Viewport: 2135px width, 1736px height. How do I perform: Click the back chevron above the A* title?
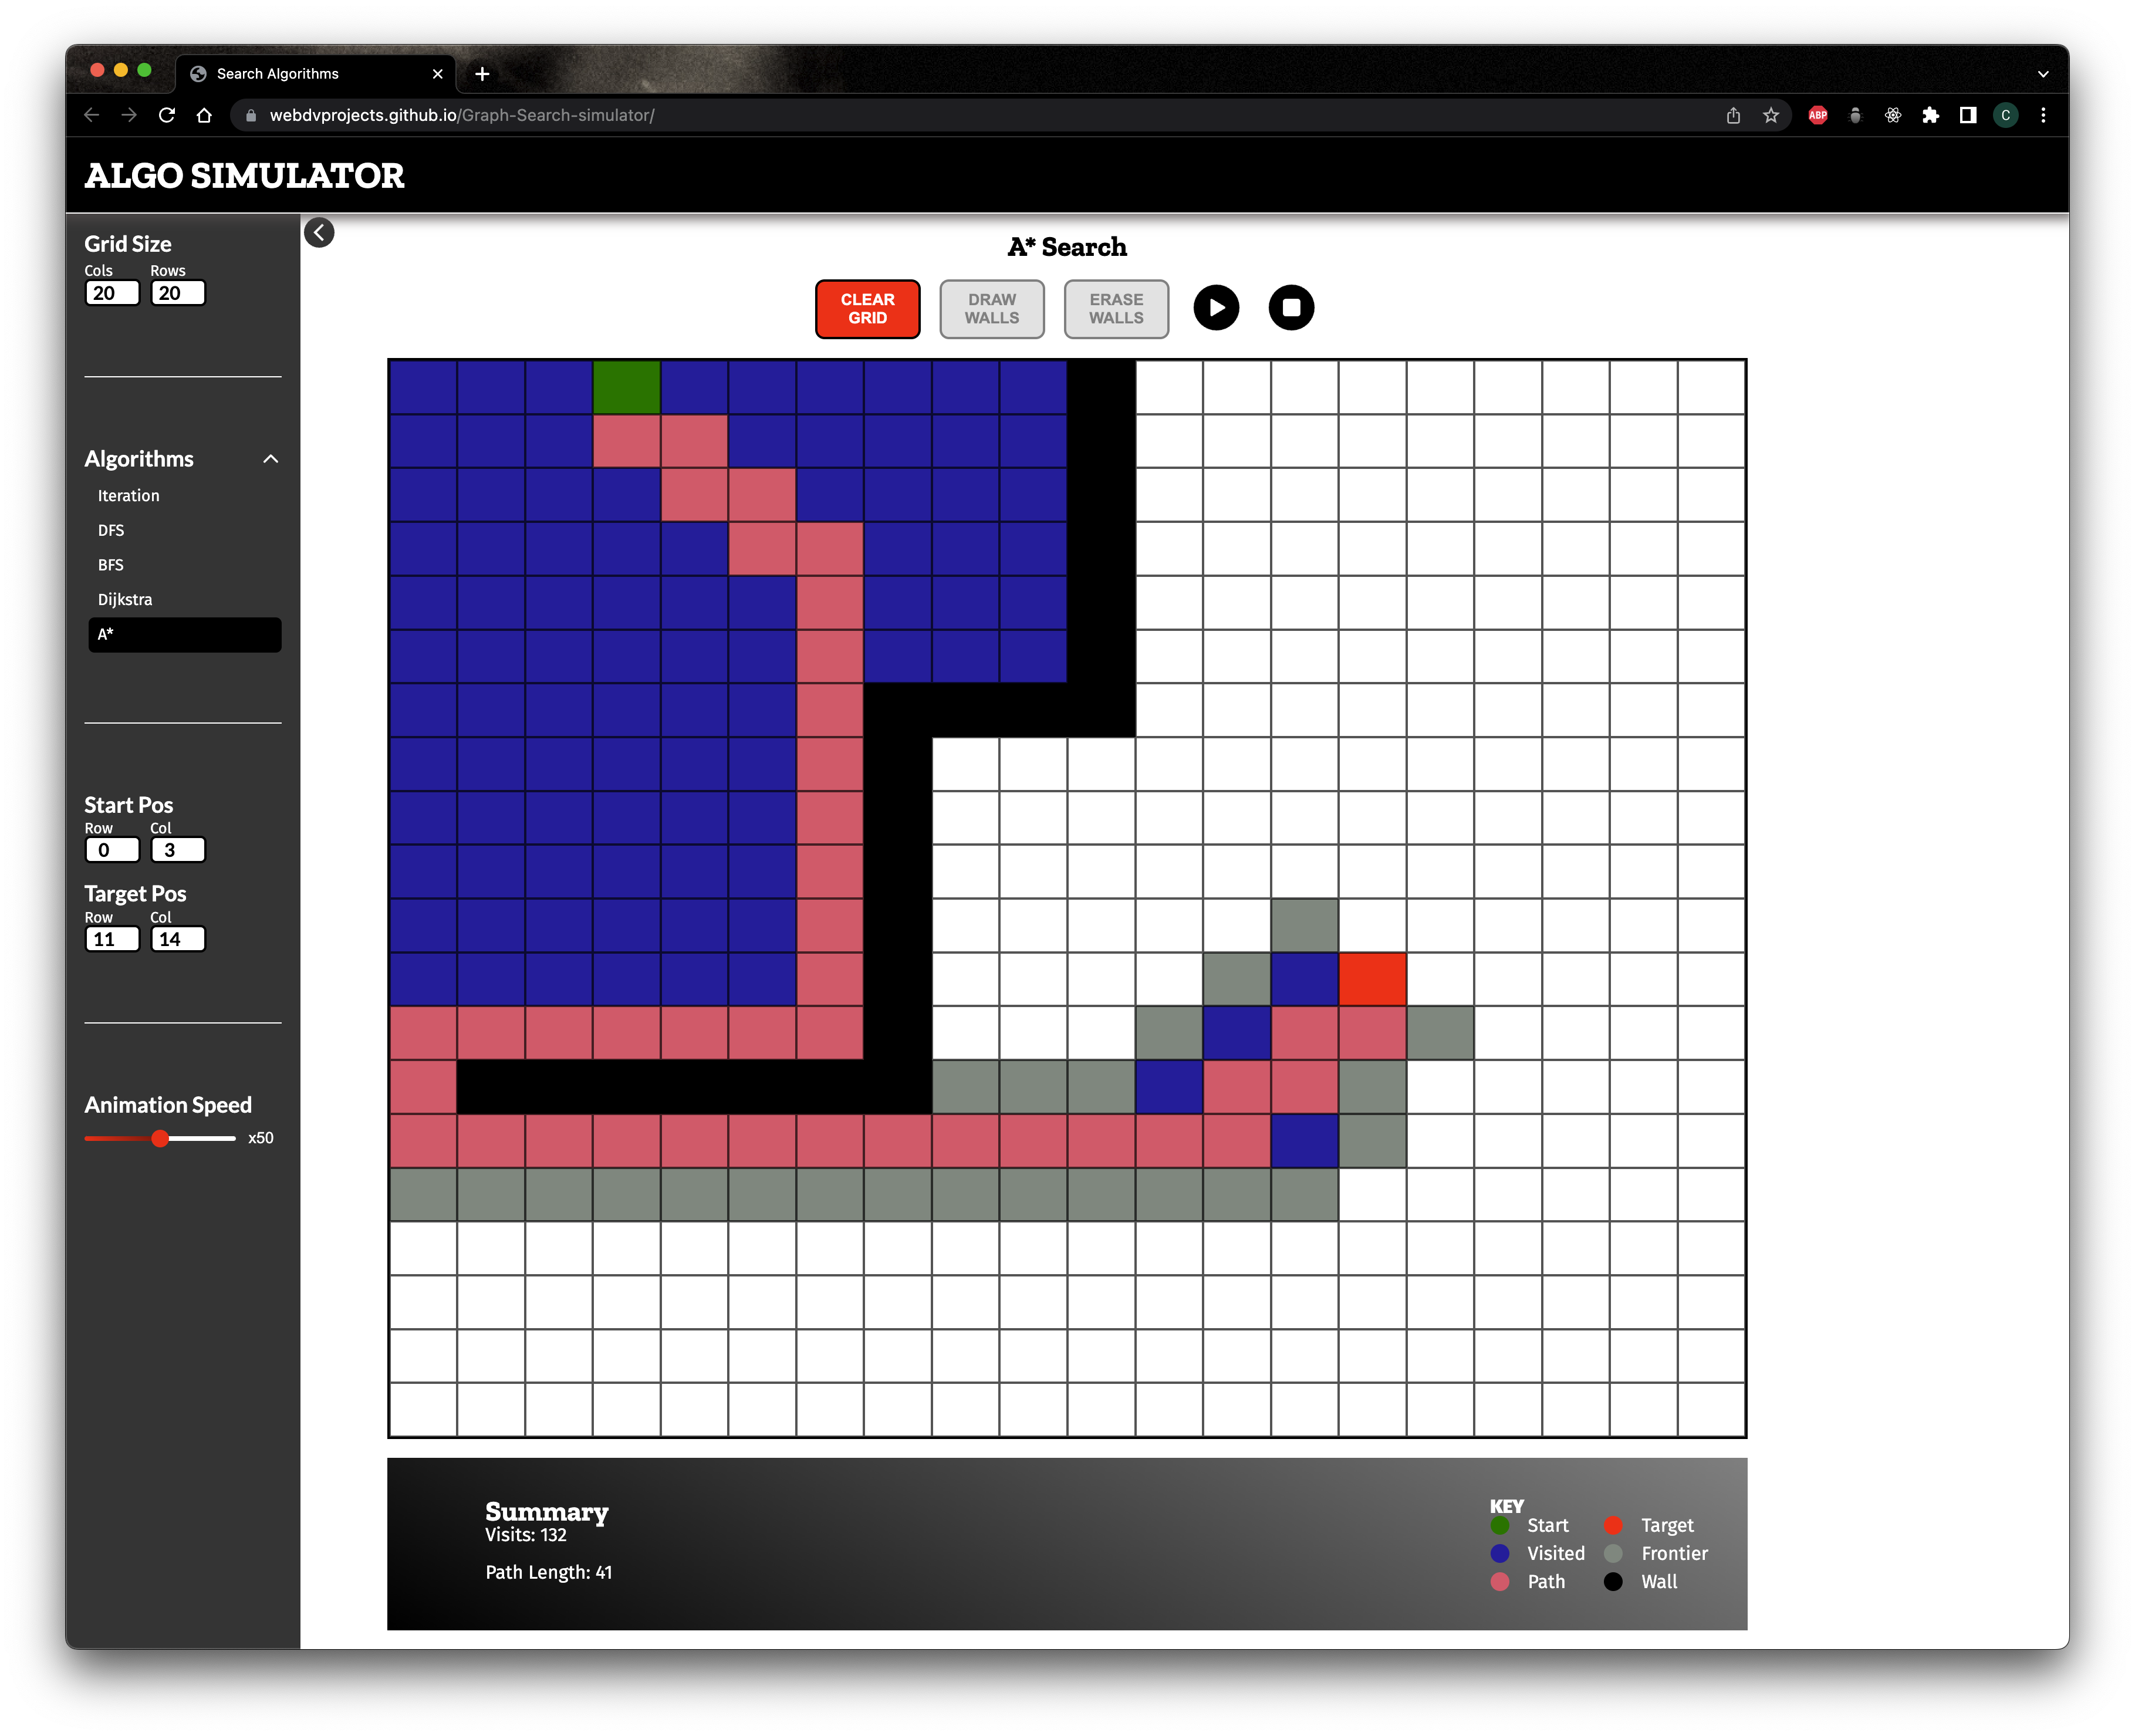(x=320, y=233)
